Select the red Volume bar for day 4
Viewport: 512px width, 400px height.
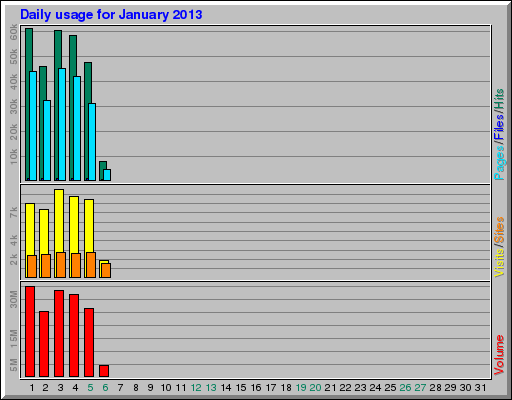point(74,335)
